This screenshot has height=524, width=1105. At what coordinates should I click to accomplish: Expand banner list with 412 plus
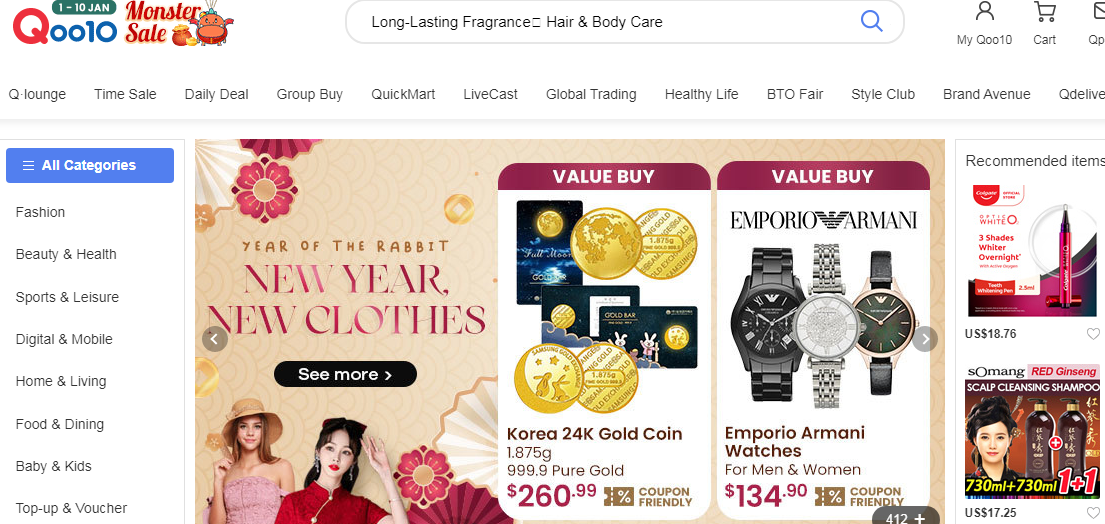click(906, 516)
